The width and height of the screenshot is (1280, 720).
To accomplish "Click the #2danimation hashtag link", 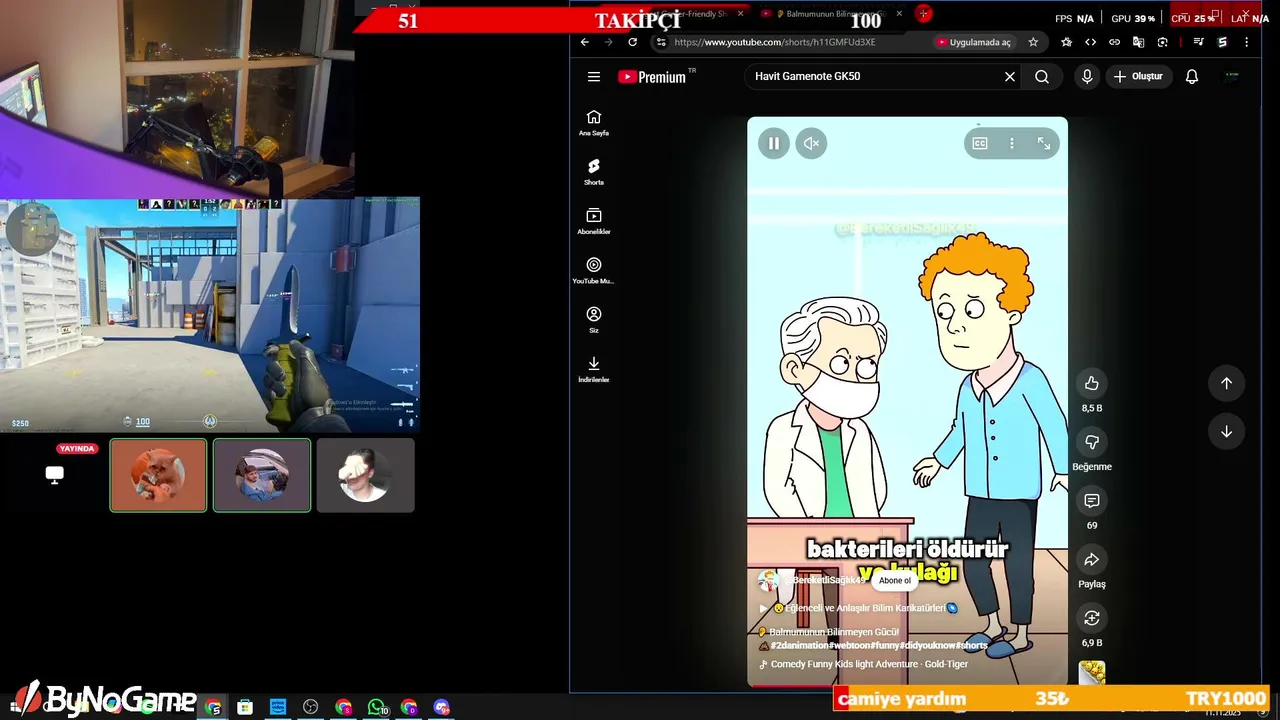I will tap(799, 646).
